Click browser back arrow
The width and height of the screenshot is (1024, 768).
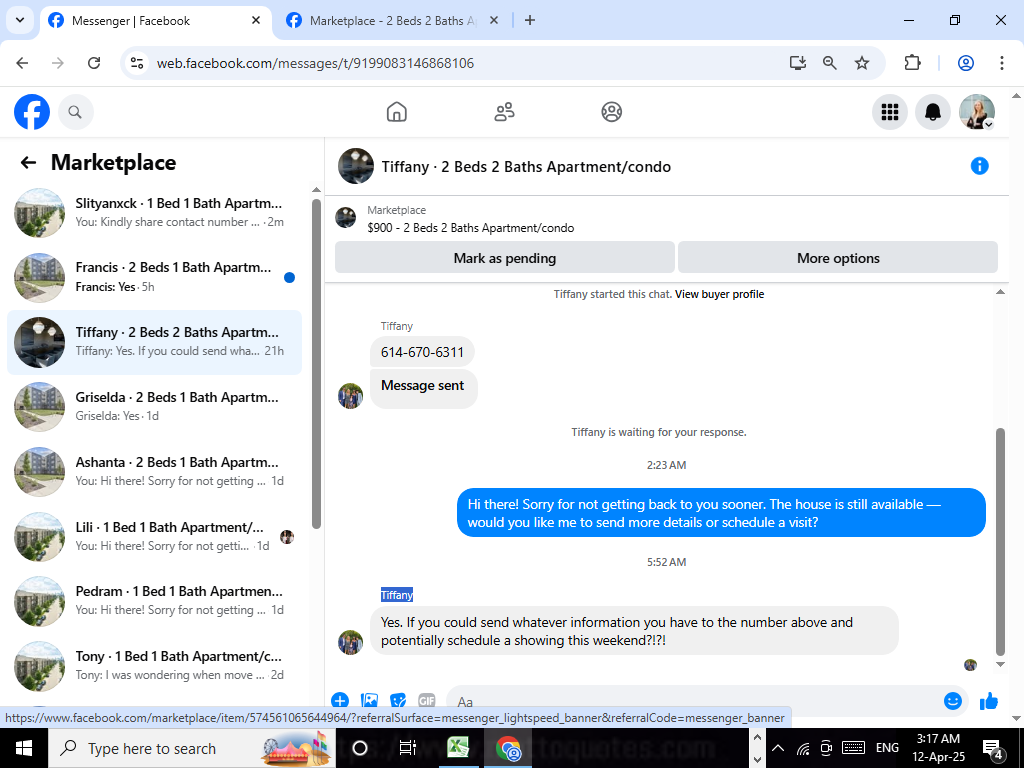22,63
